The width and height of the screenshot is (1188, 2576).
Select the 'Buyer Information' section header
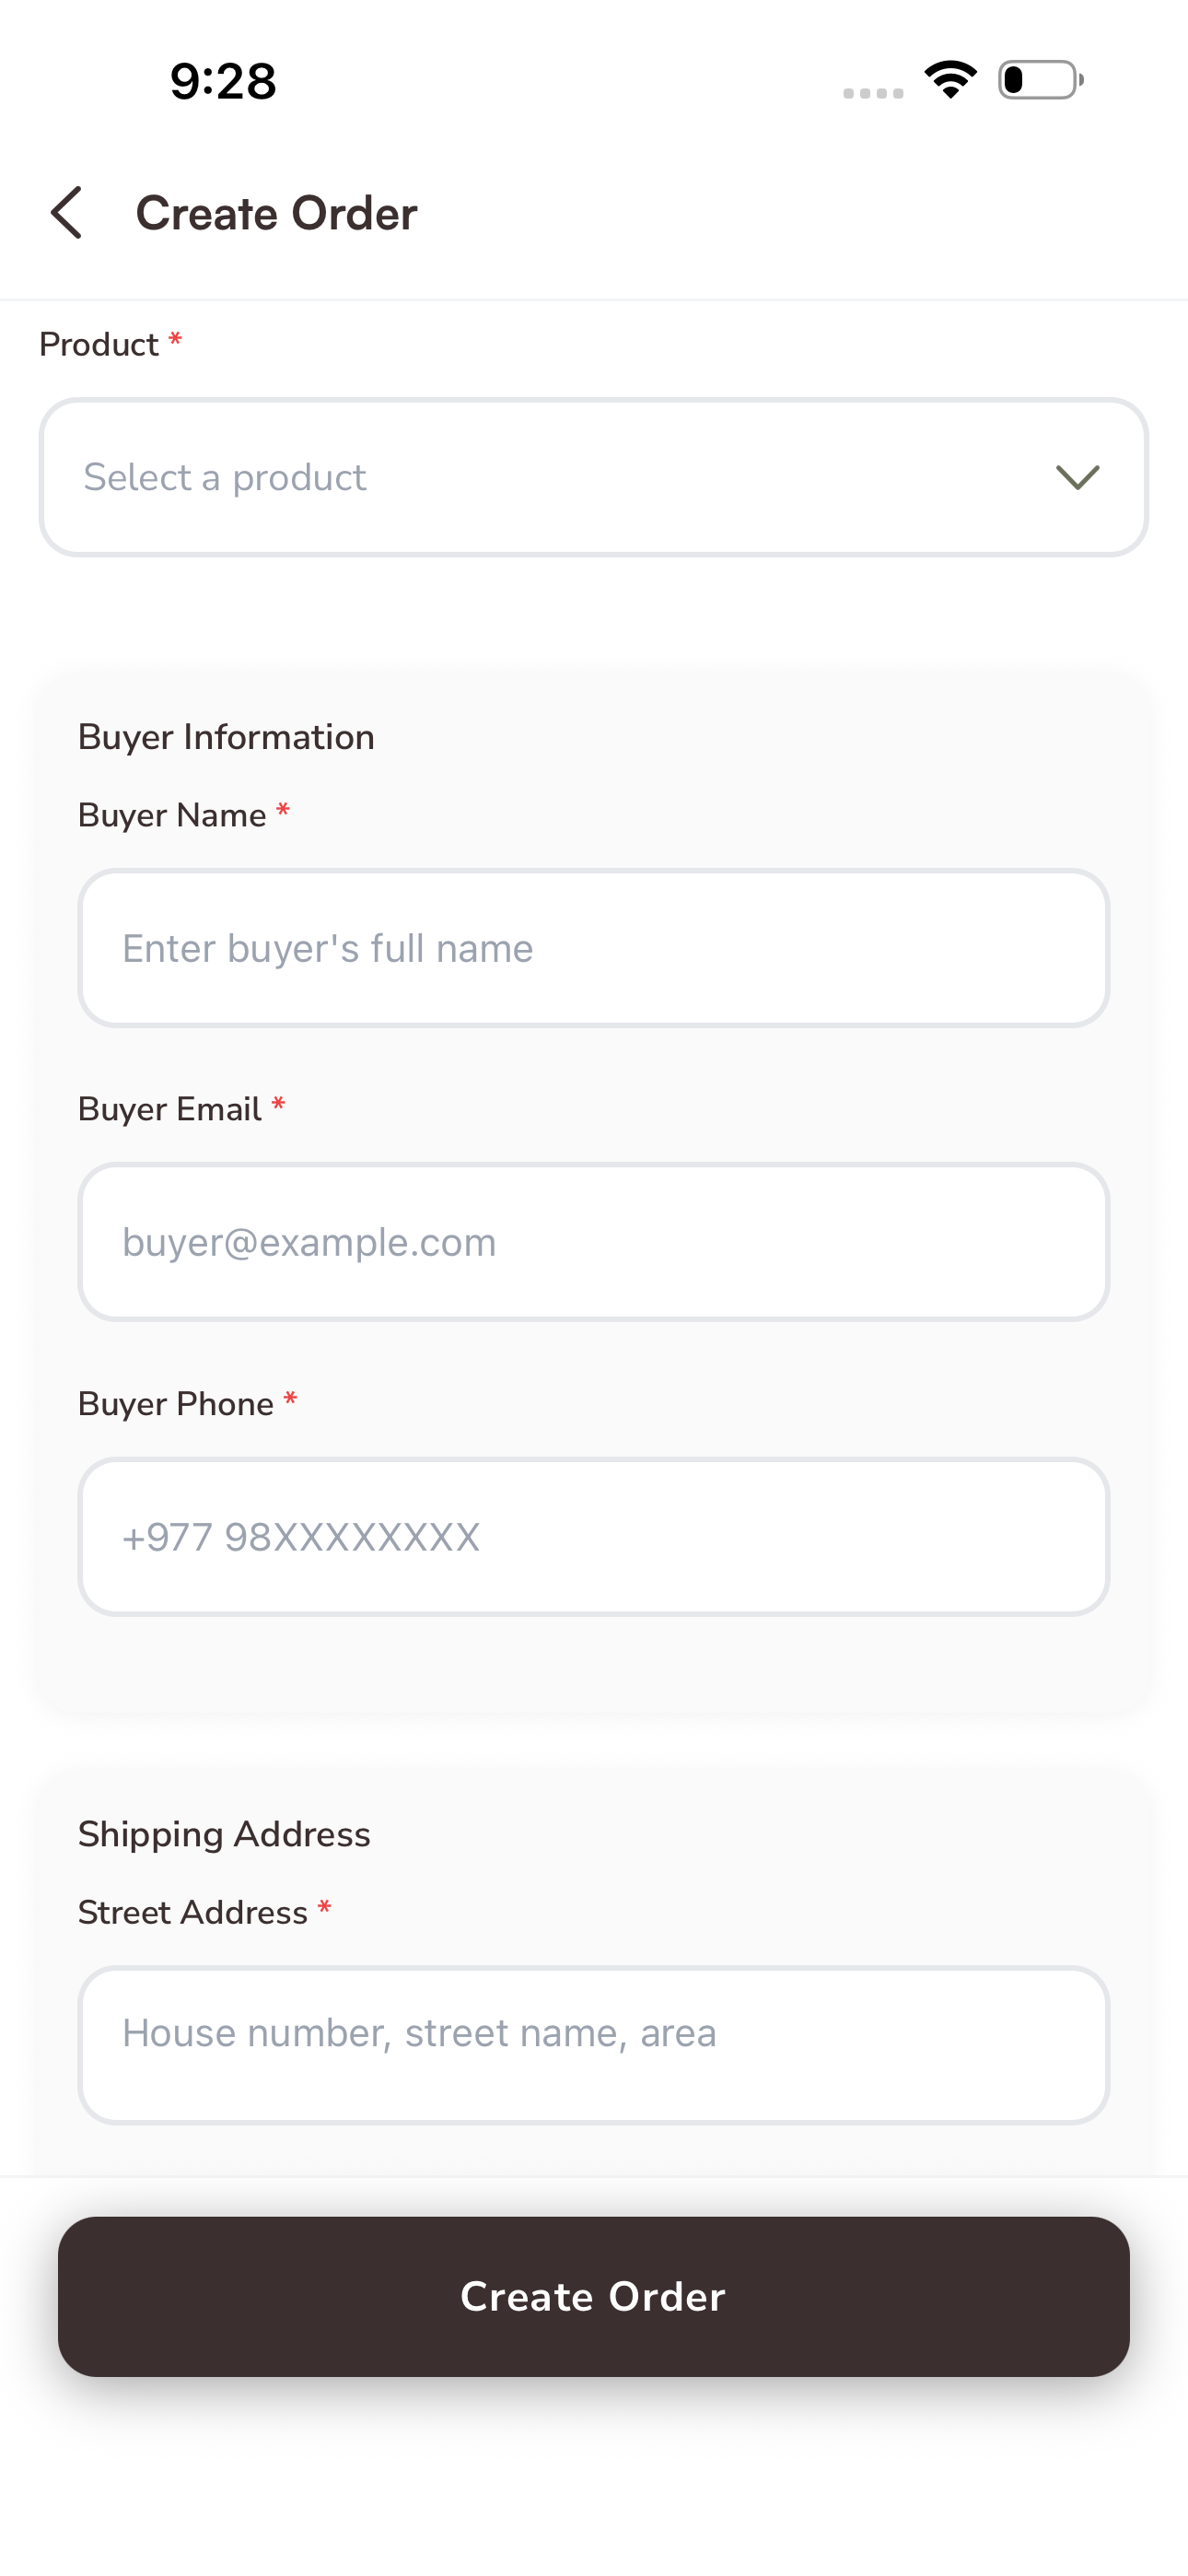point(226,737)
